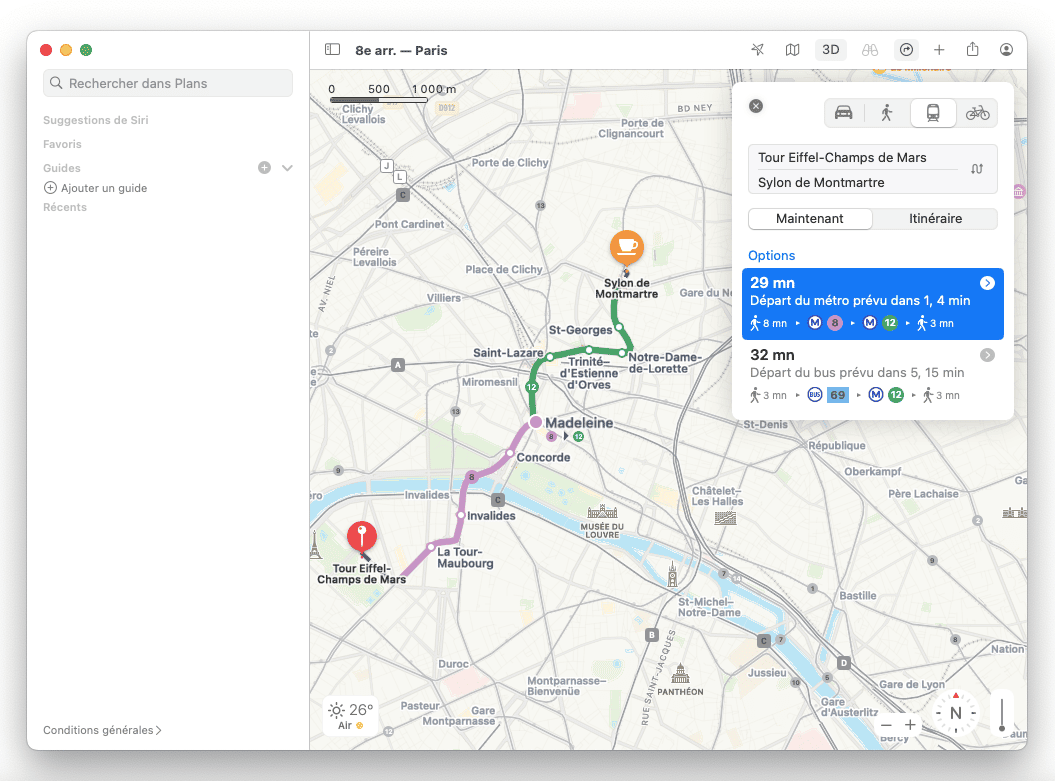
Task: Add a new guide plus icon beside Guides
Action: (x=264, y=168)
